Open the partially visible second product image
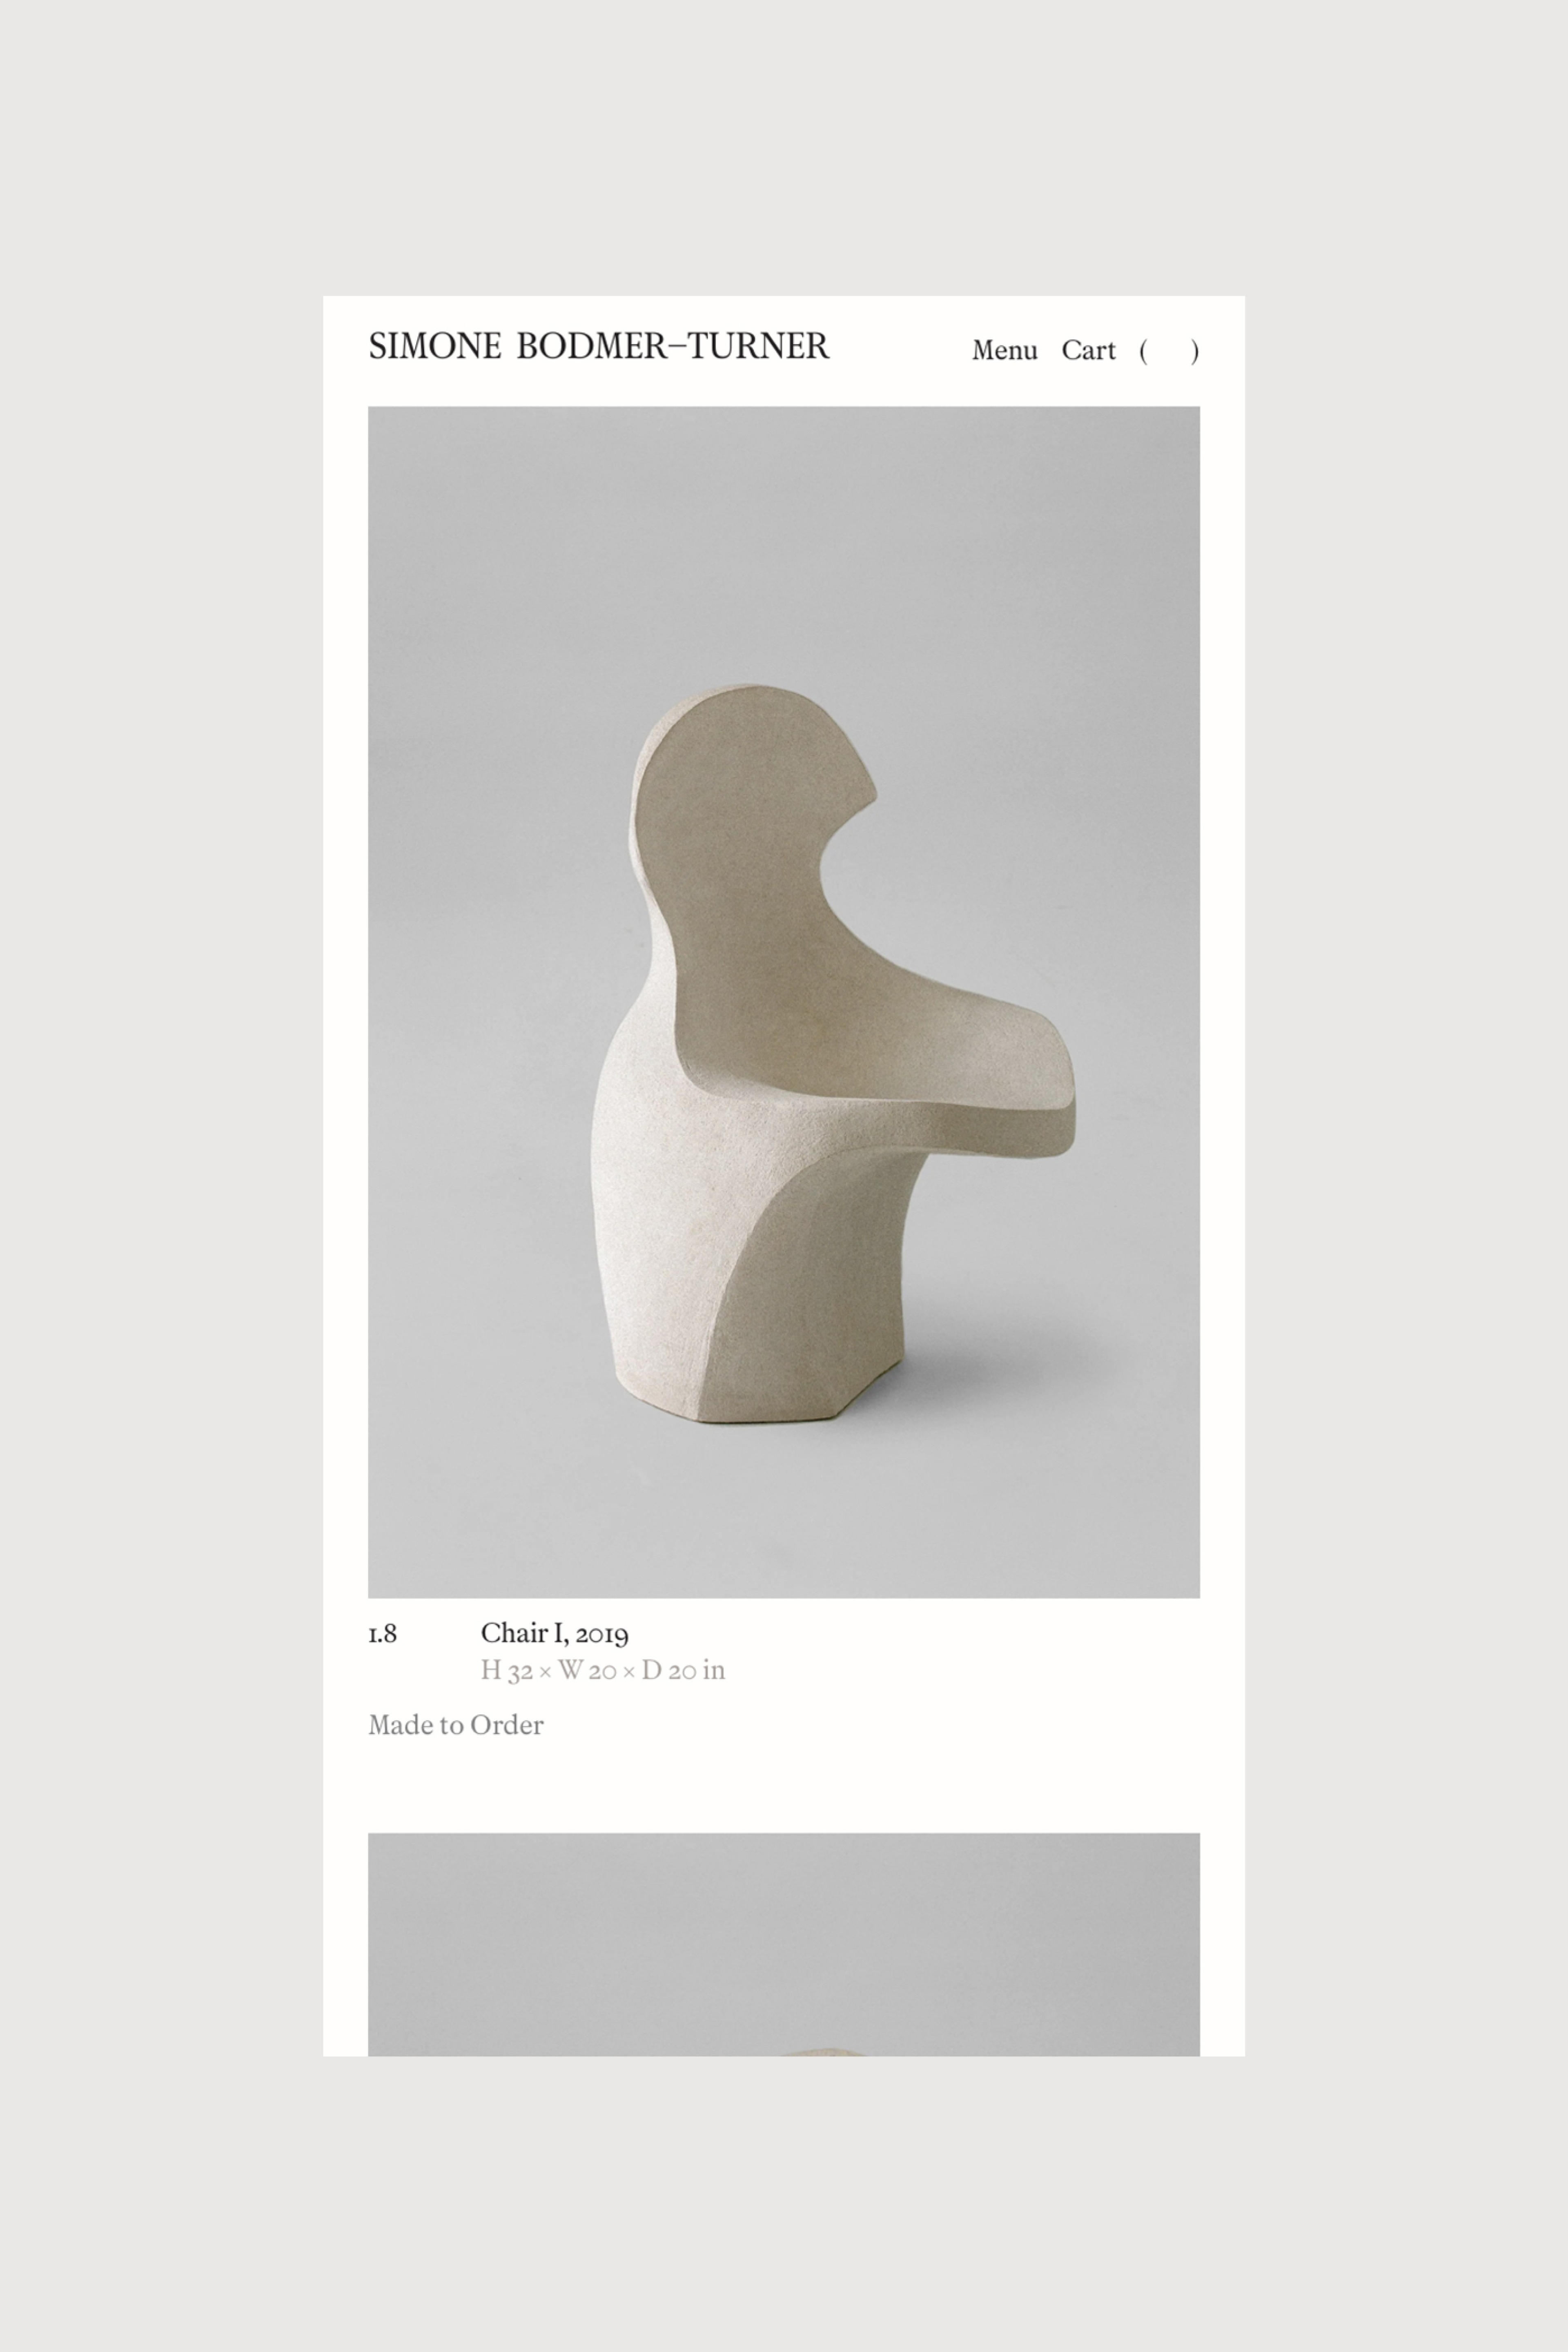 pos(783,1944)
